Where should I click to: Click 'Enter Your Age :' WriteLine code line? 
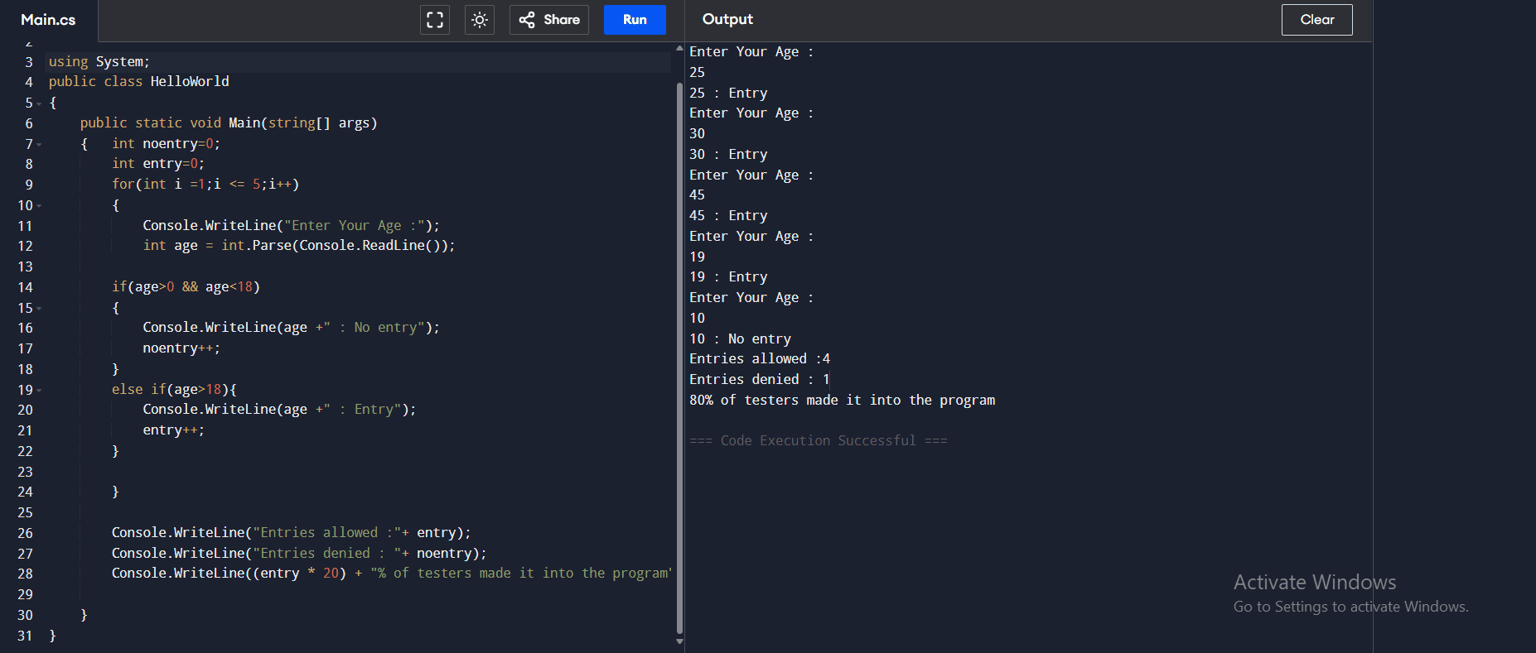[291, 226]
